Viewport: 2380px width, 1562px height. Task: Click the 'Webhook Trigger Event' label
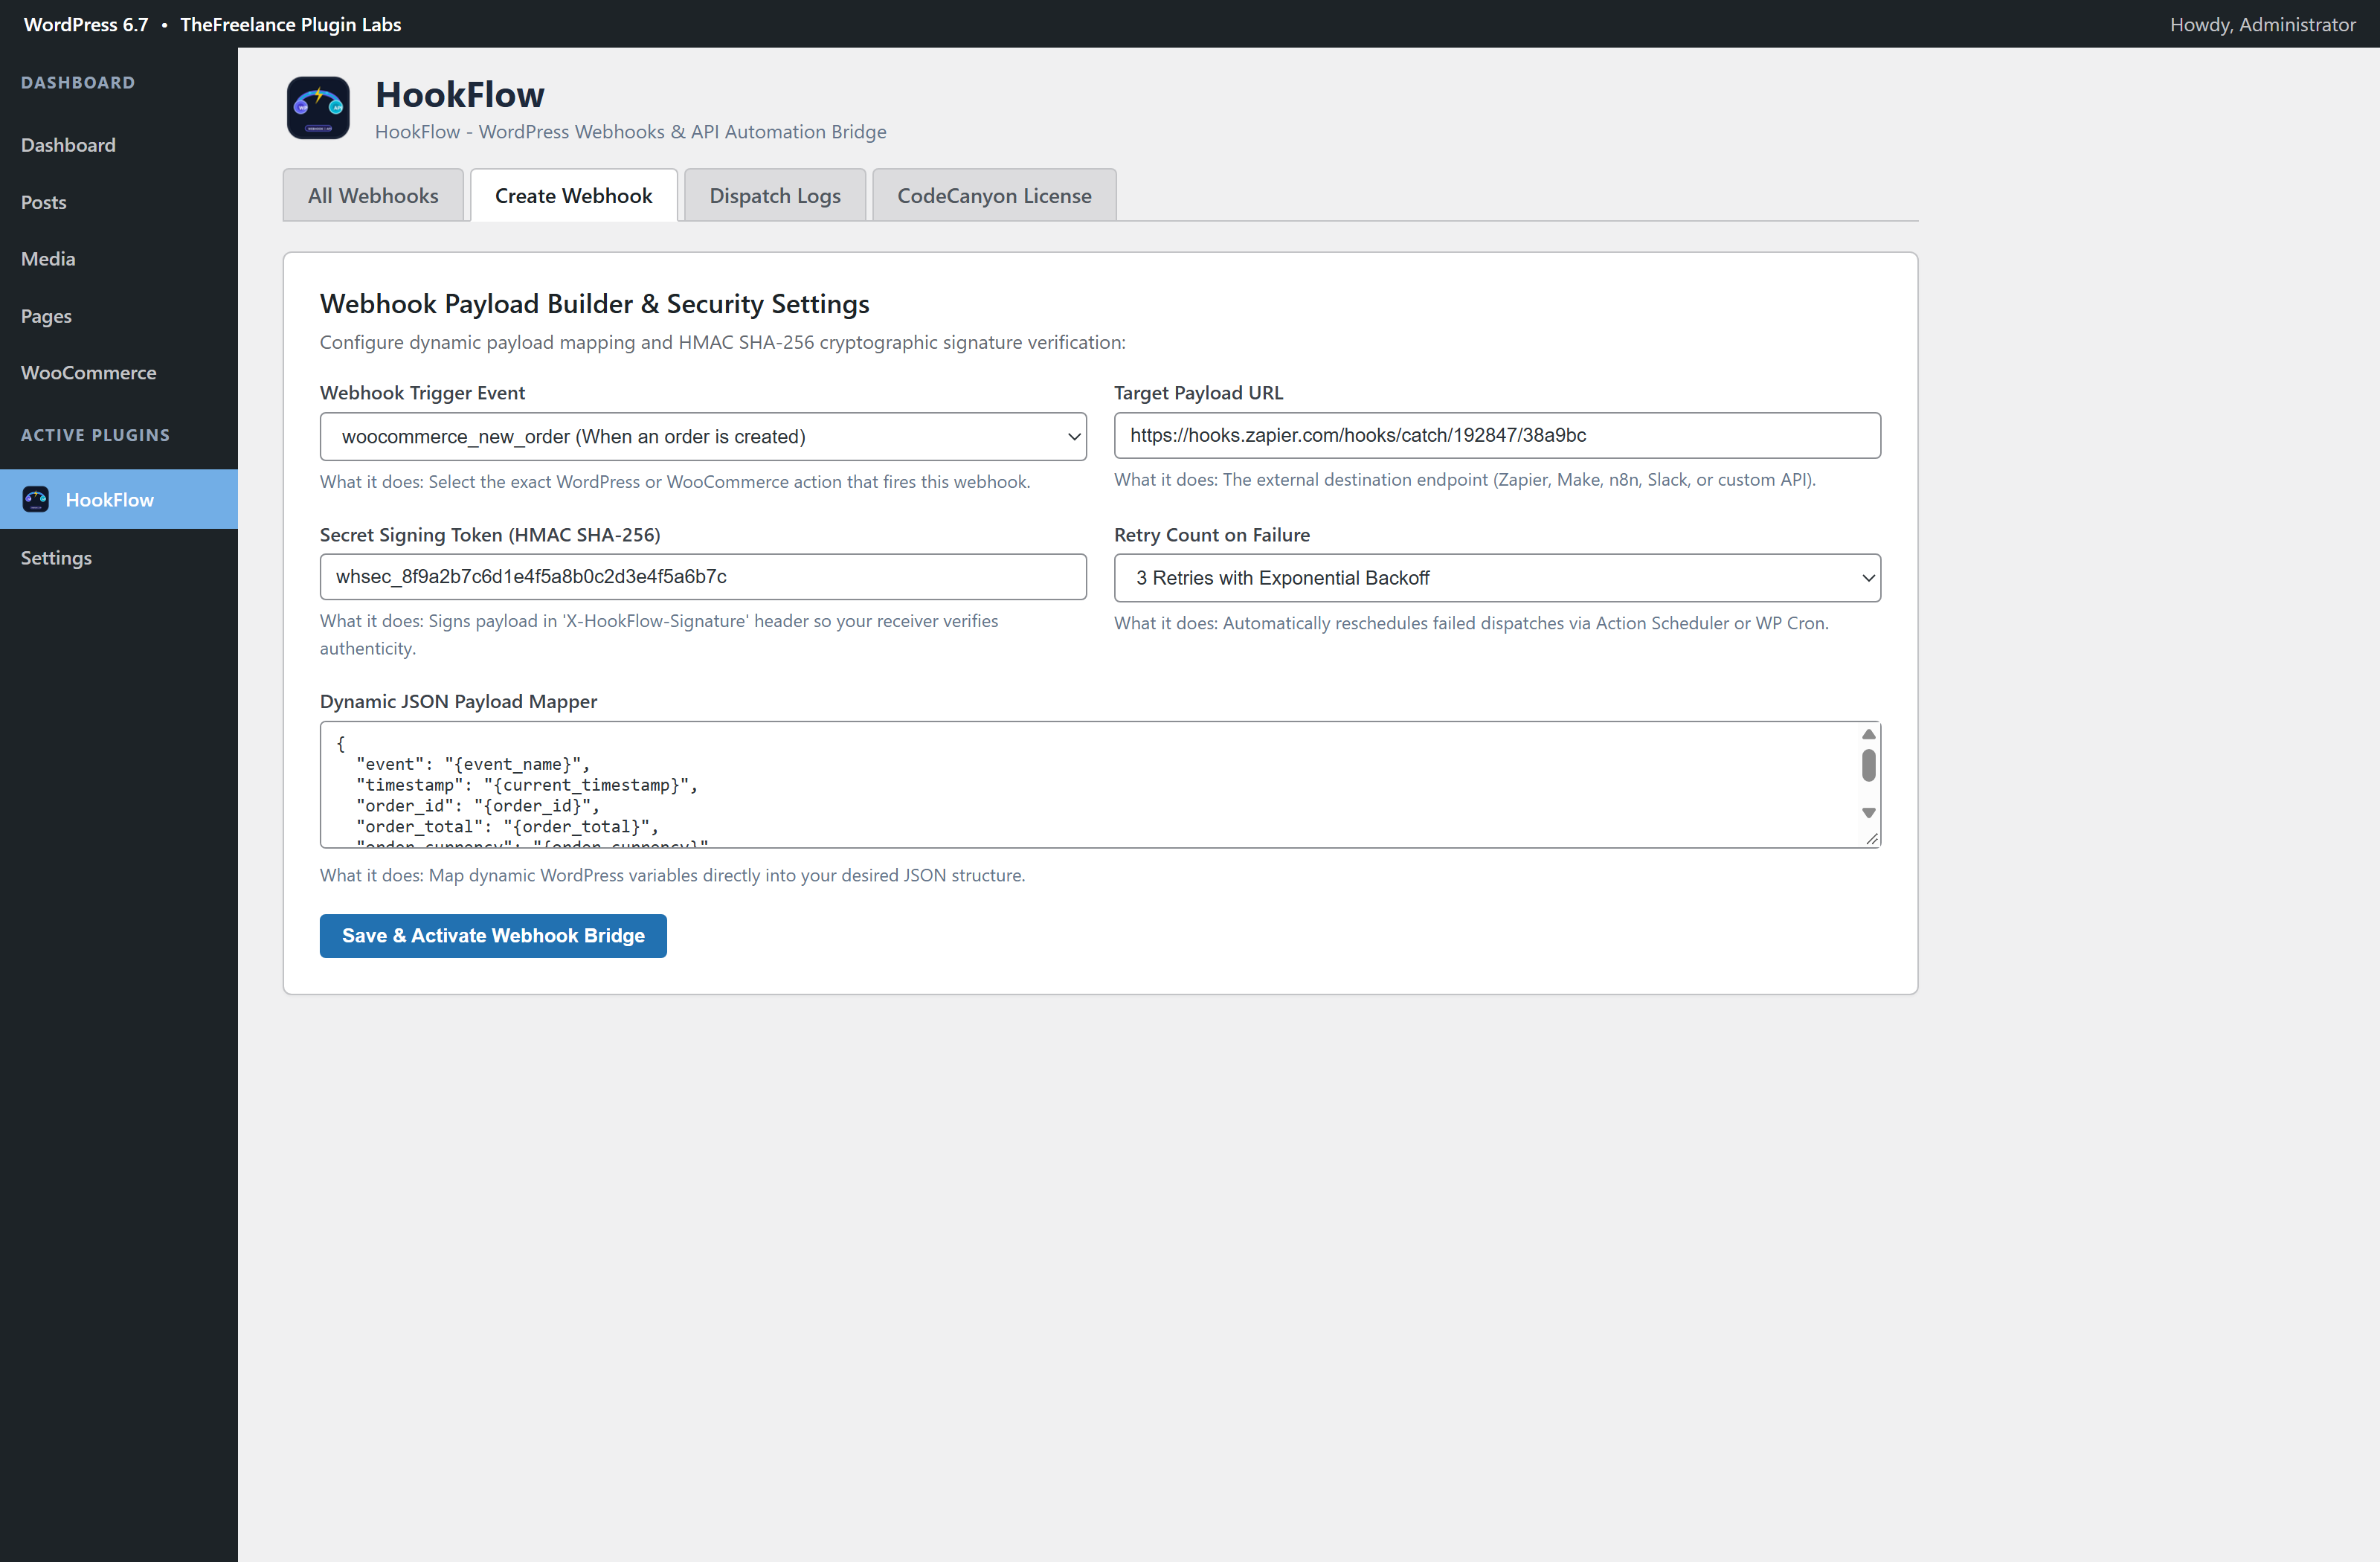click(422, 393)
